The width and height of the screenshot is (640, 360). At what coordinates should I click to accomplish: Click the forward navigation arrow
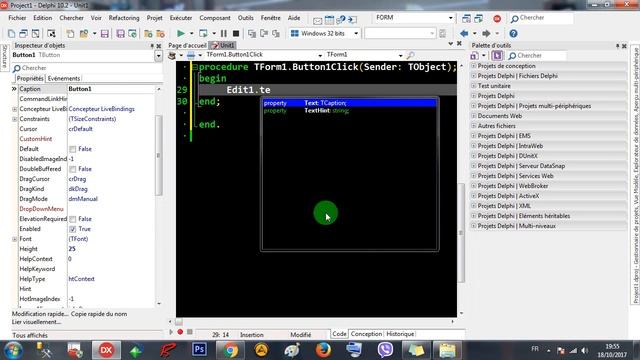486,33
